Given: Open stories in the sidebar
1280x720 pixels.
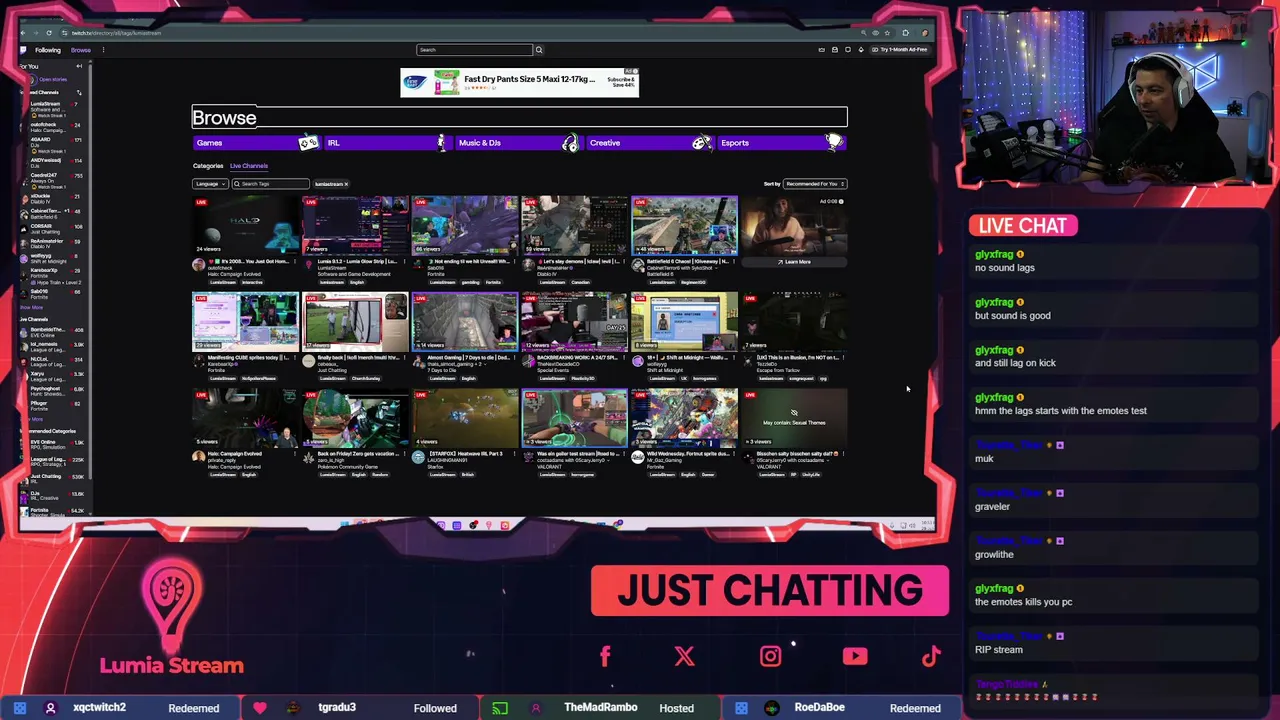Looking at the screenshot, I should click(x=52, y=79).
